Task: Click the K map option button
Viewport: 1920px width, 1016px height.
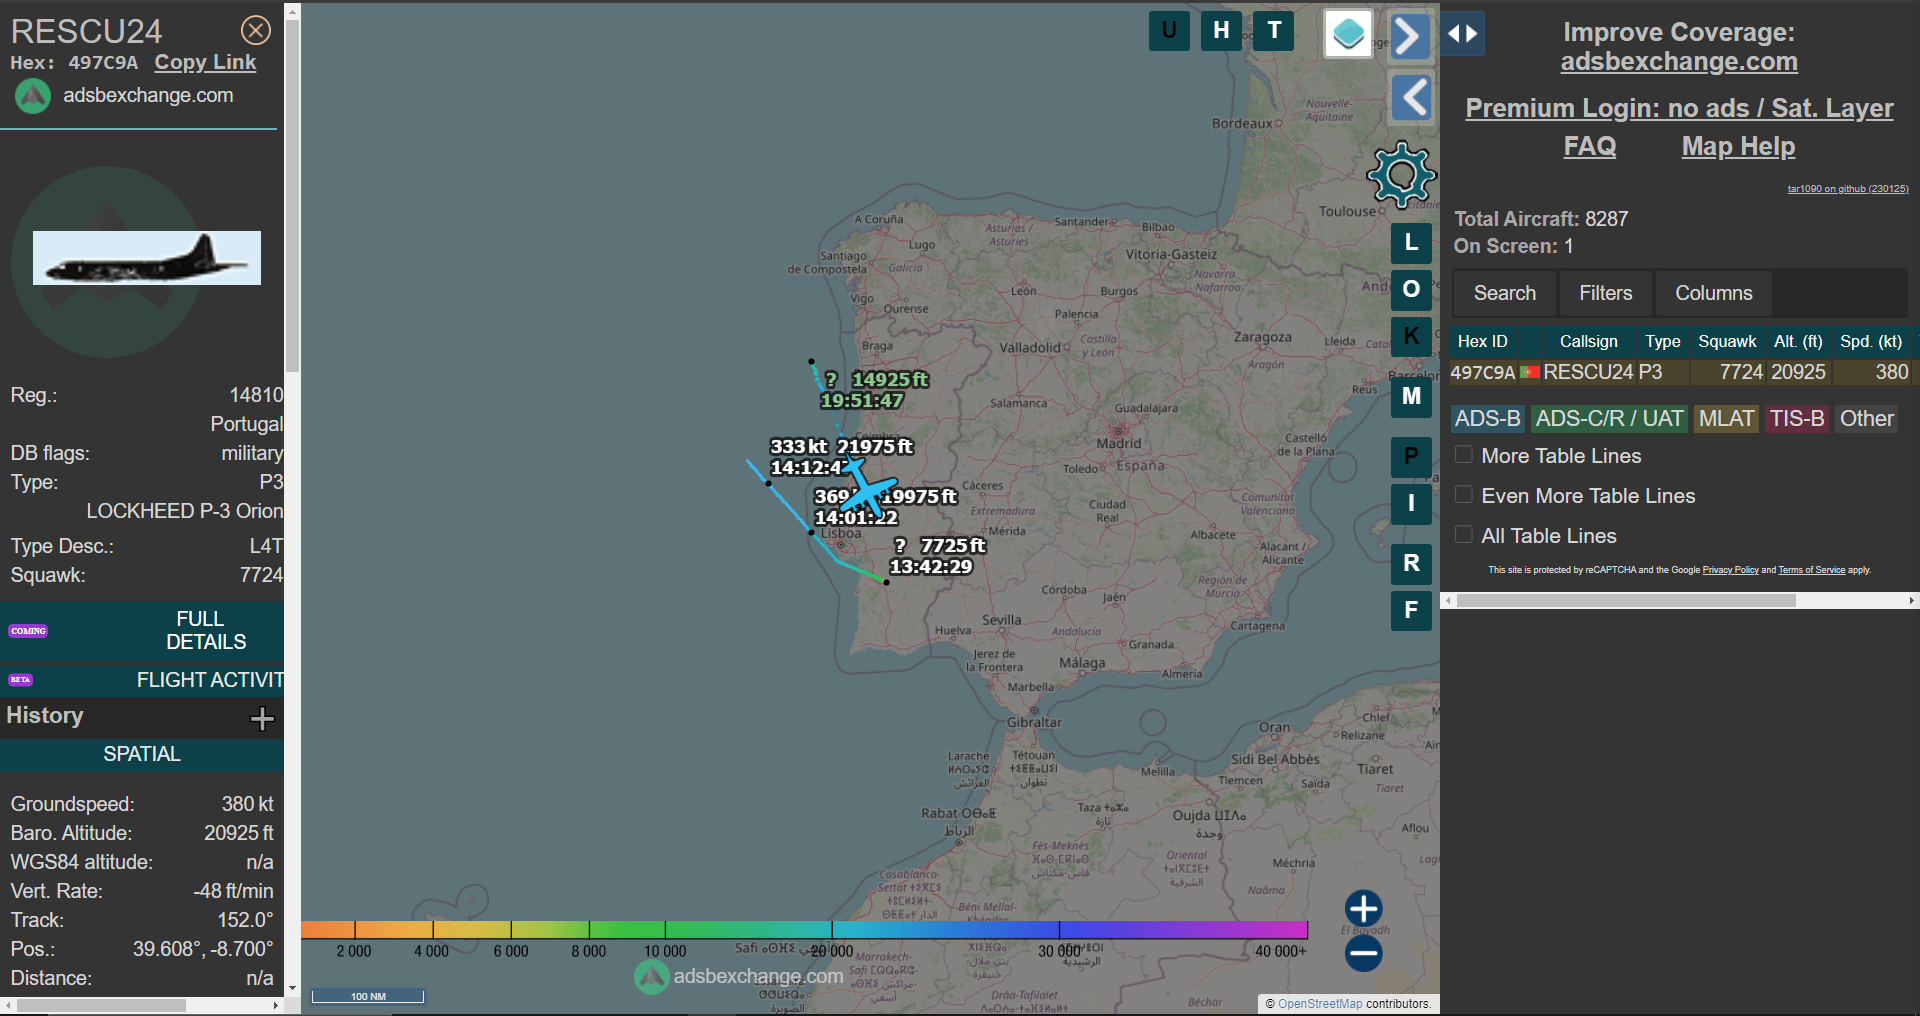Action: [x=1411, y=337]
